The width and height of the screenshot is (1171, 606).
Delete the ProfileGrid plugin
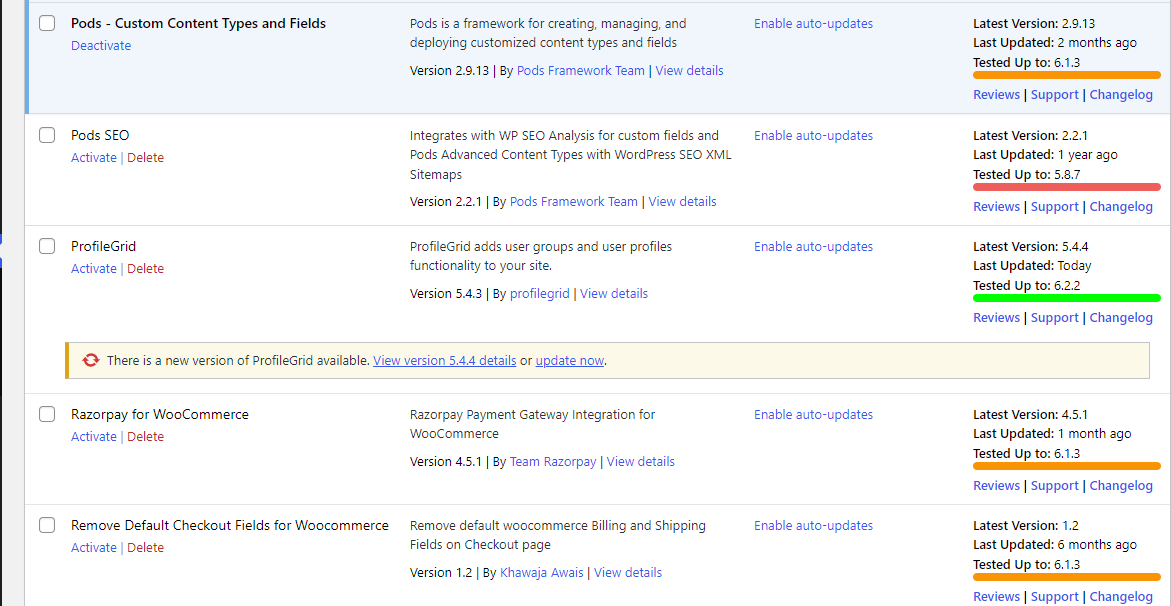coord(145,269)
